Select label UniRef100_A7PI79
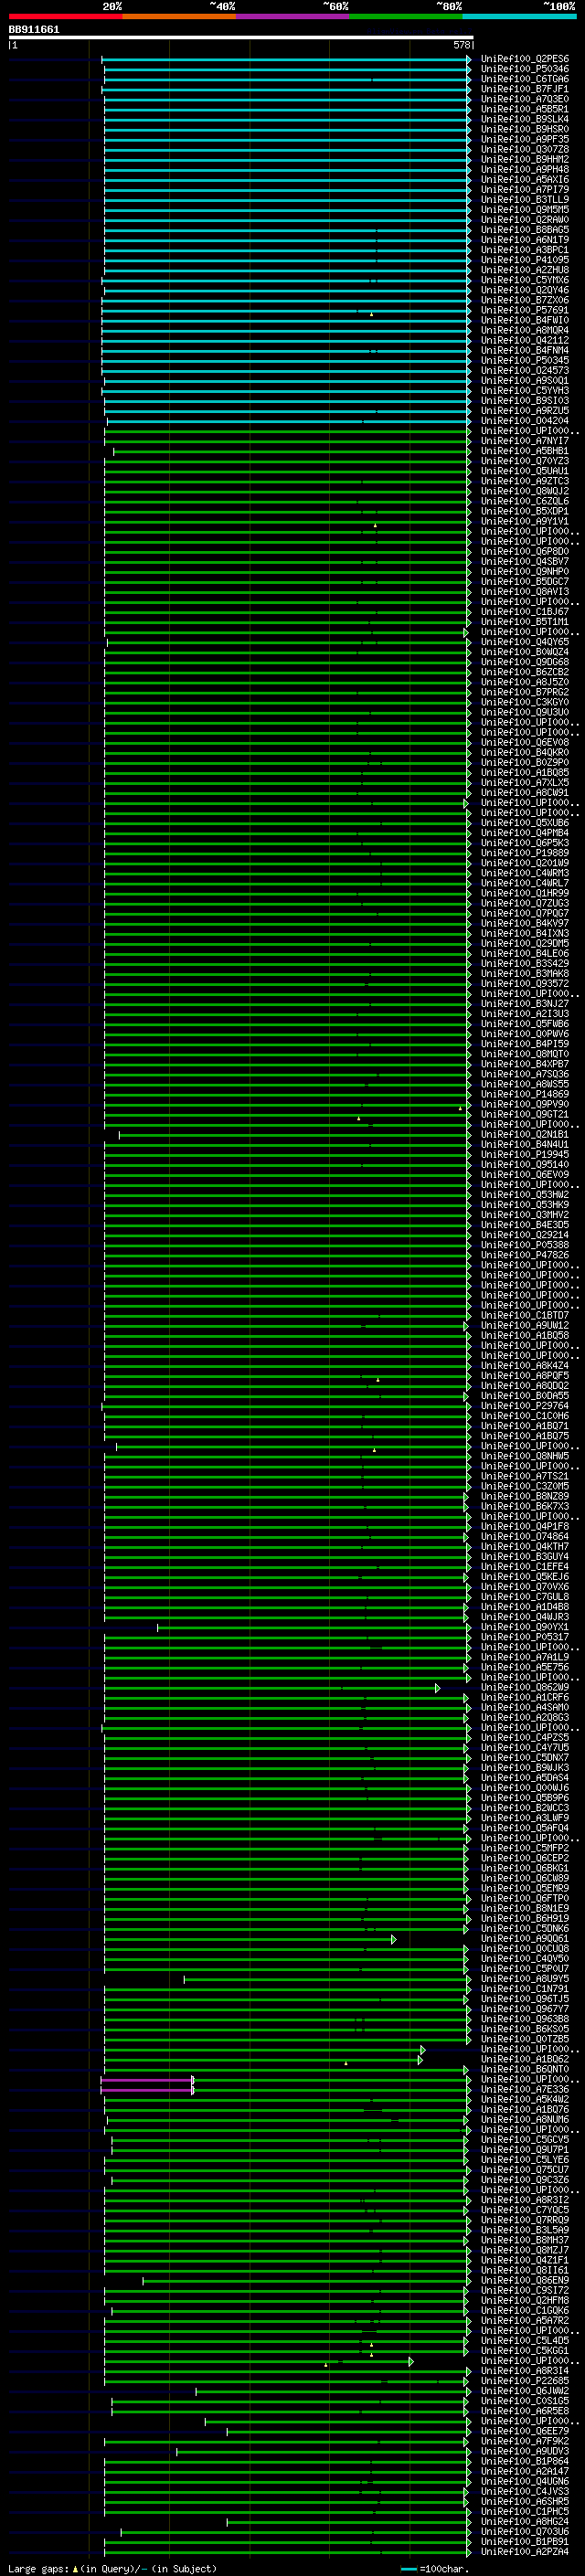Viewport: 585px width, 2576px height. tap(525, 190)
